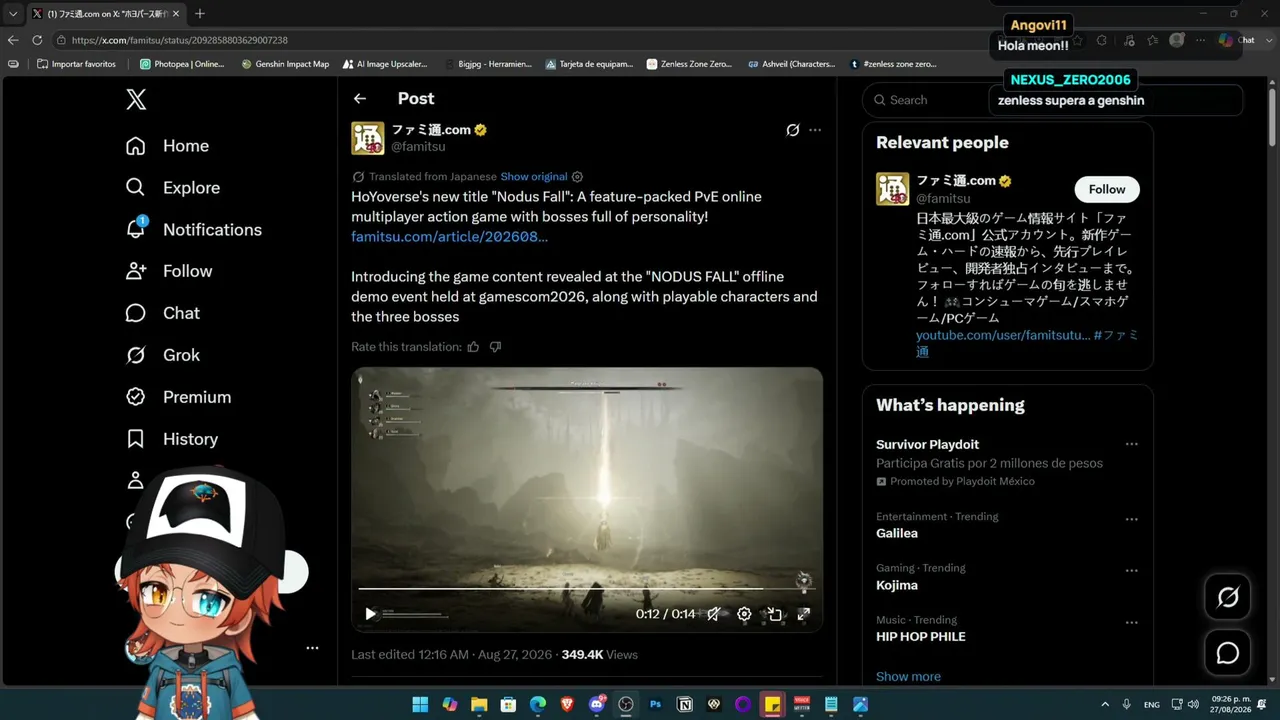
Task: Follow famitsu in Relevant people
Action: [x=1107, y=189]
